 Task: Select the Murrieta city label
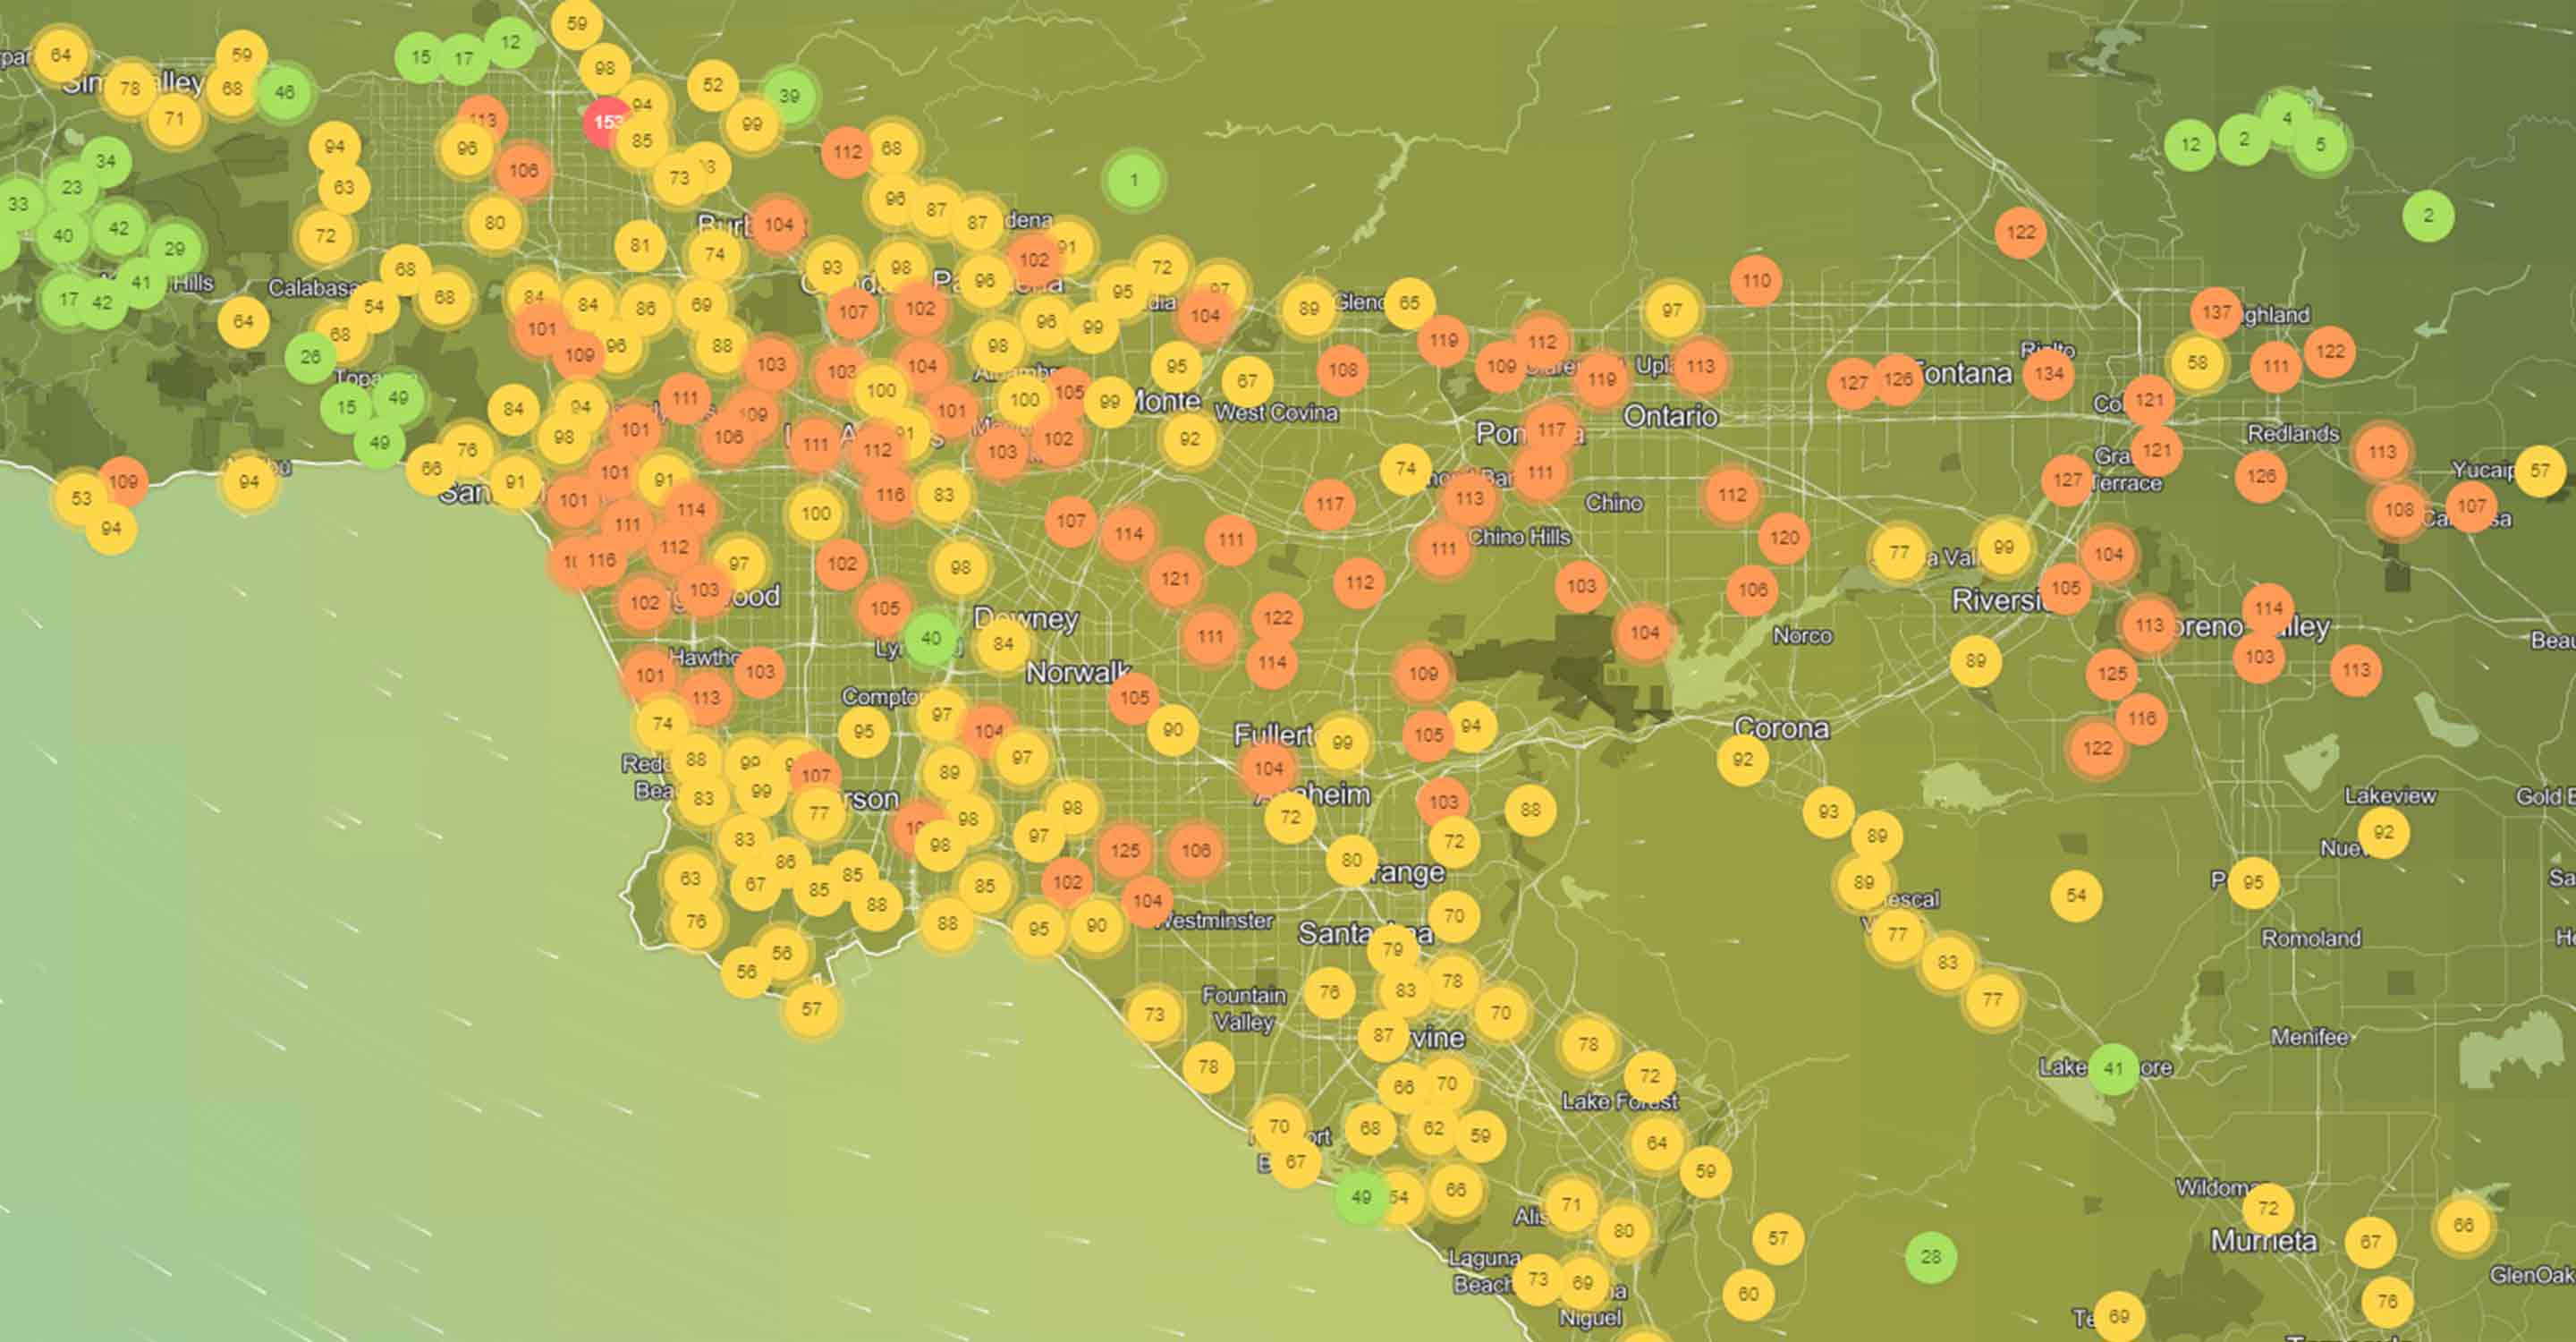[x=2264, y=1241]
